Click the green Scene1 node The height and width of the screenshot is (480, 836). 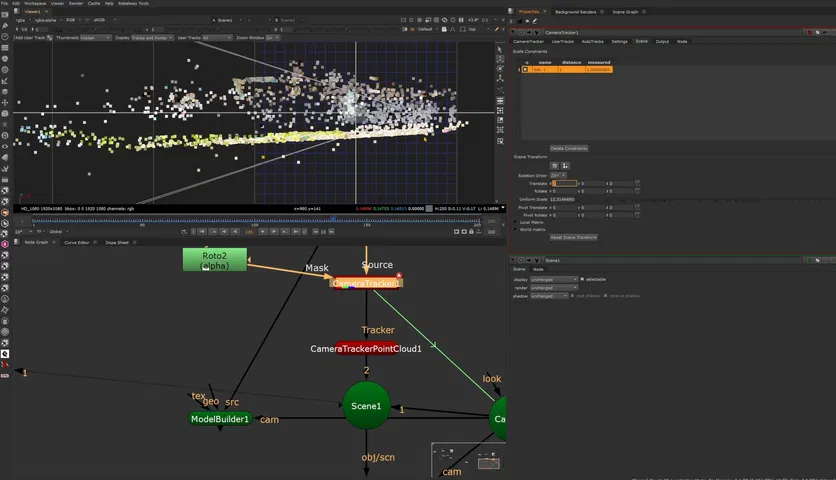pos(366,406)
